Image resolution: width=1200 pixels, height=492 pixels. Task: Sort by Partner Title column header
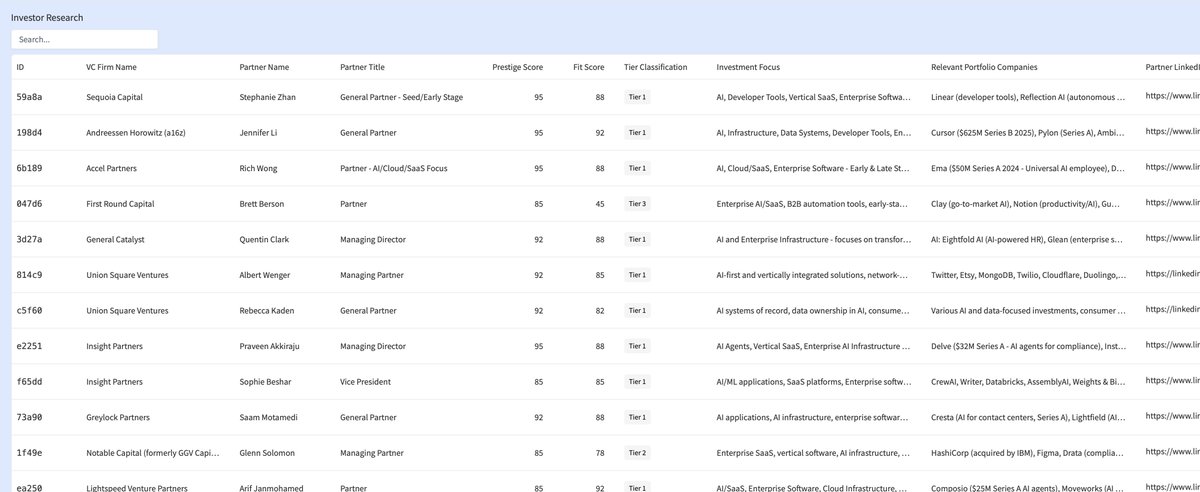click(x=362, y=67)
